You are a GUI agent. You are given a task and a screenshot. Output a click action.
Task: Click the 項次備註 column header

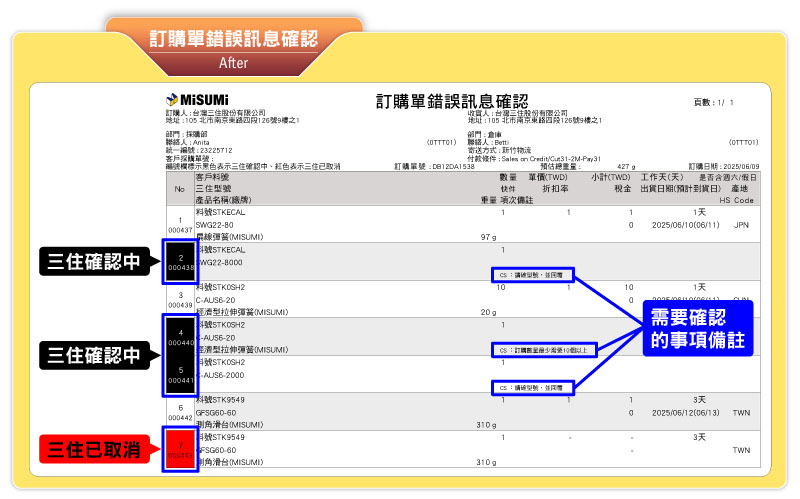[516, 200]
